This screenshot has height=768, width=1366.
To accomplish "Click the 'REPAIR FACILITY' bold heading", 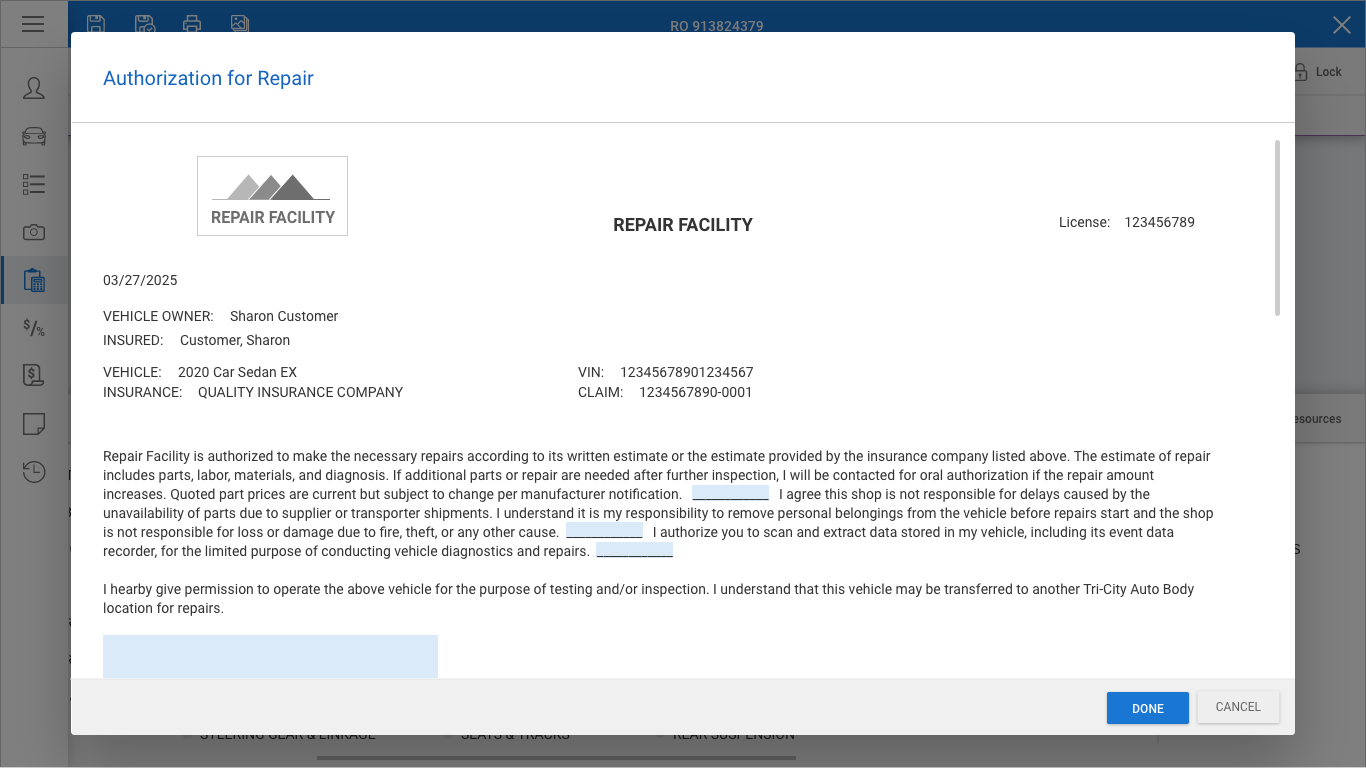I will (683, 225).
